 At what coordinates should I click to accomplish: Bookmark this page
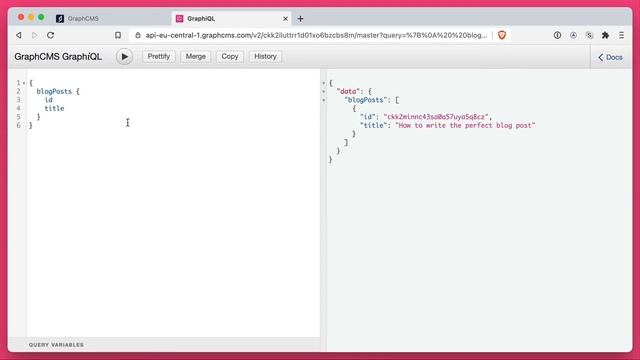click(x=118, y=36)
